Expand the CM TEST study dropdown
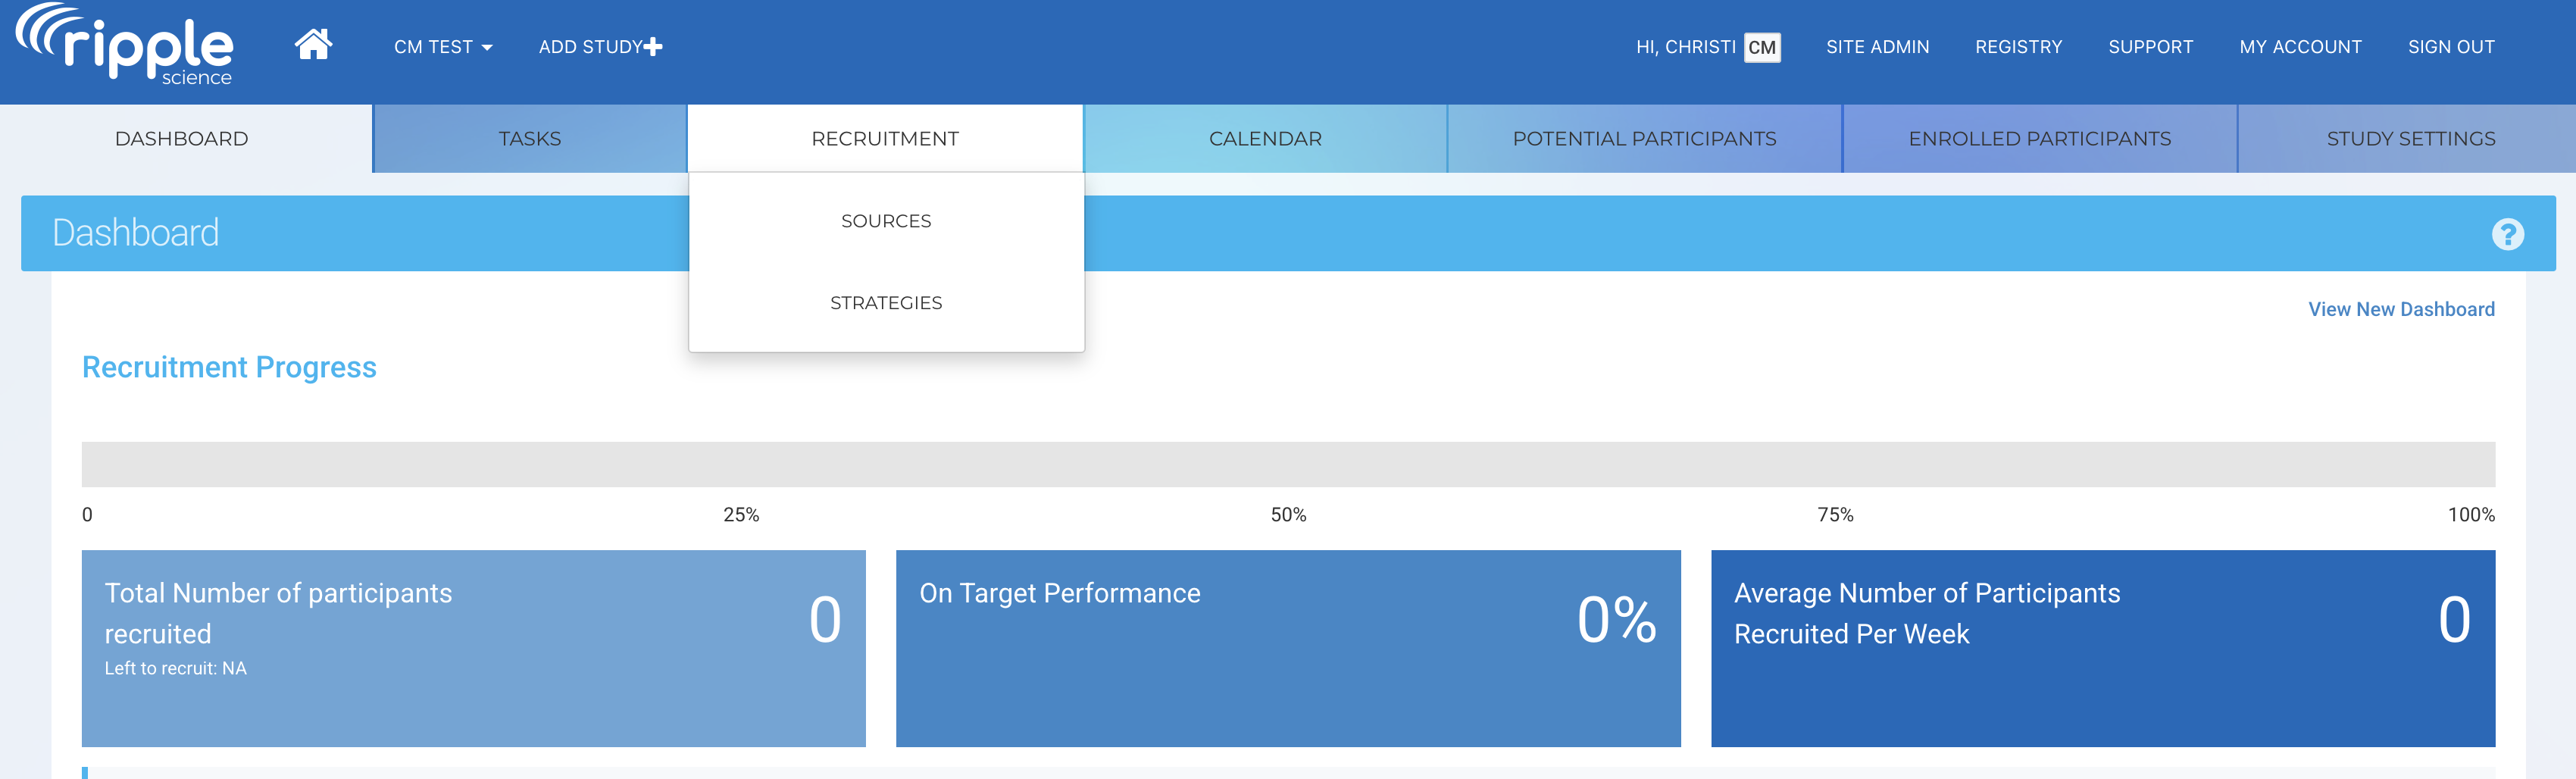The width and height of the screenshot is (2576, 779). 443,47
